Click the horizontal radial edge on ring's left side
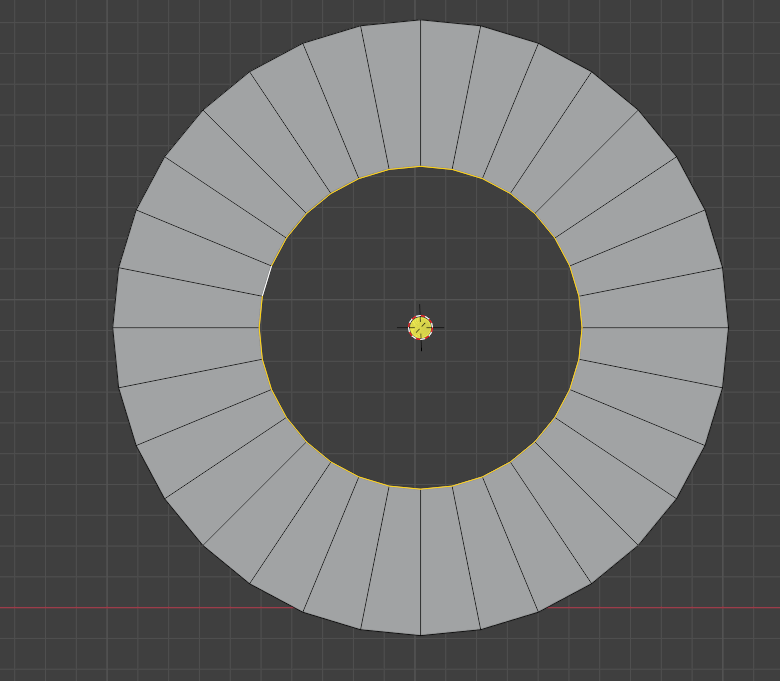The width and height of the screenshot is (780, 681). tap(187, 327)
